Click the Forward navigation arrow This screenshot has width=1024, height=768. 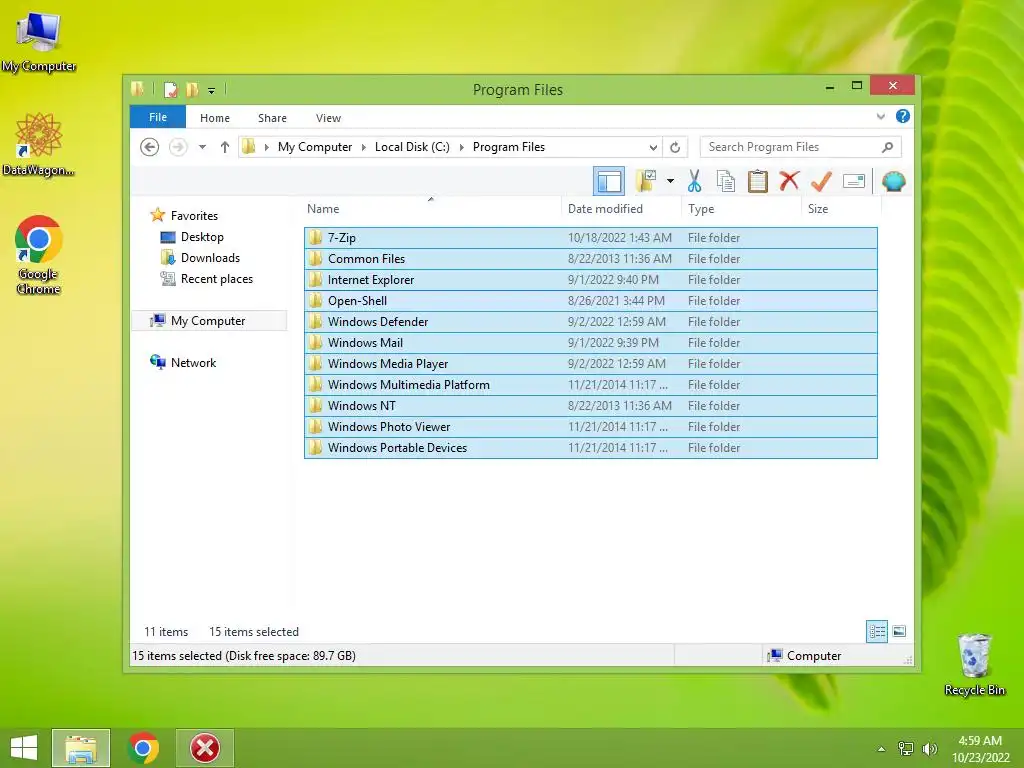[178, 147]
